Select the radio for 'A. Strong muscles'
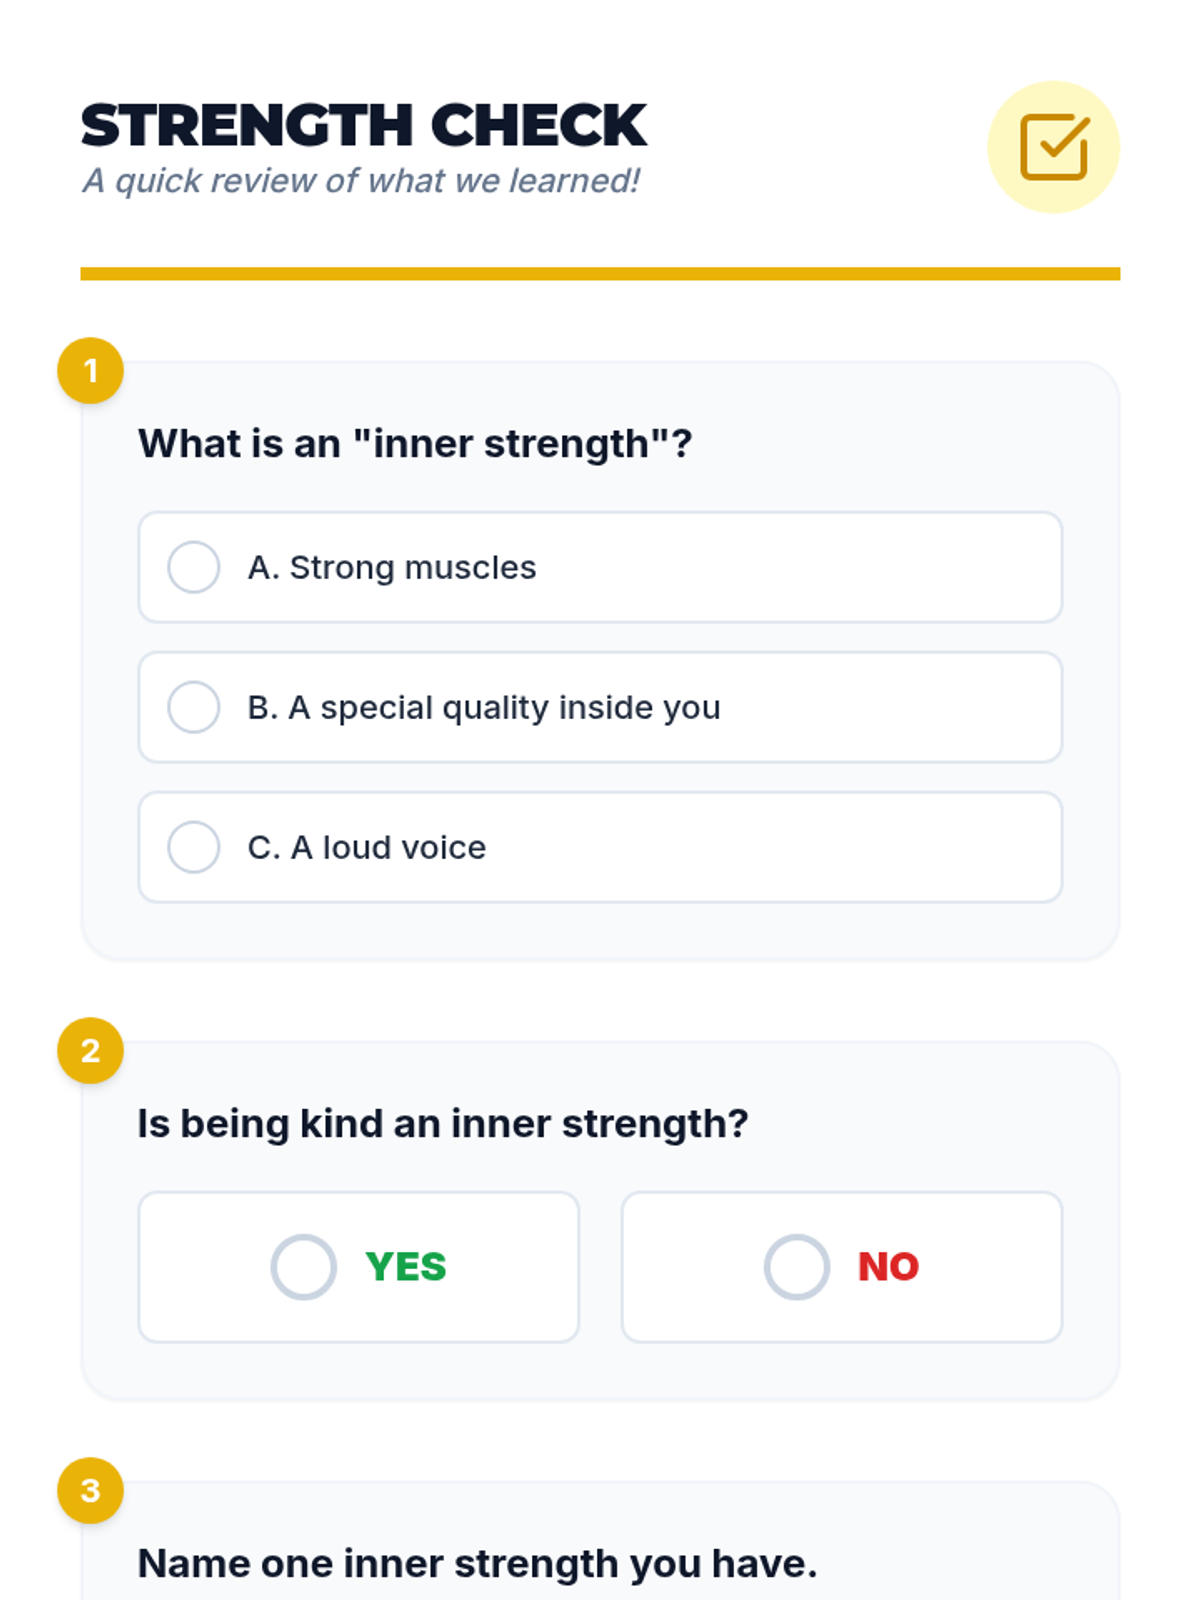This screenshot has height=1600, width=1200. click(x=194, y=567)
